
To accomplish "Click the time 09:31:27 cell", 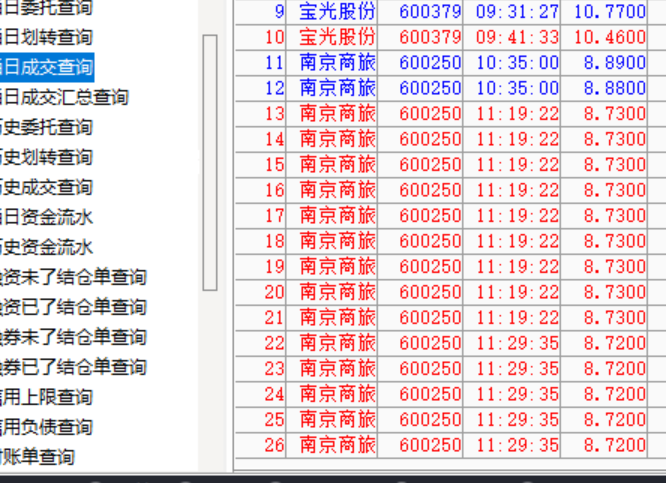I will click(517, 11).
